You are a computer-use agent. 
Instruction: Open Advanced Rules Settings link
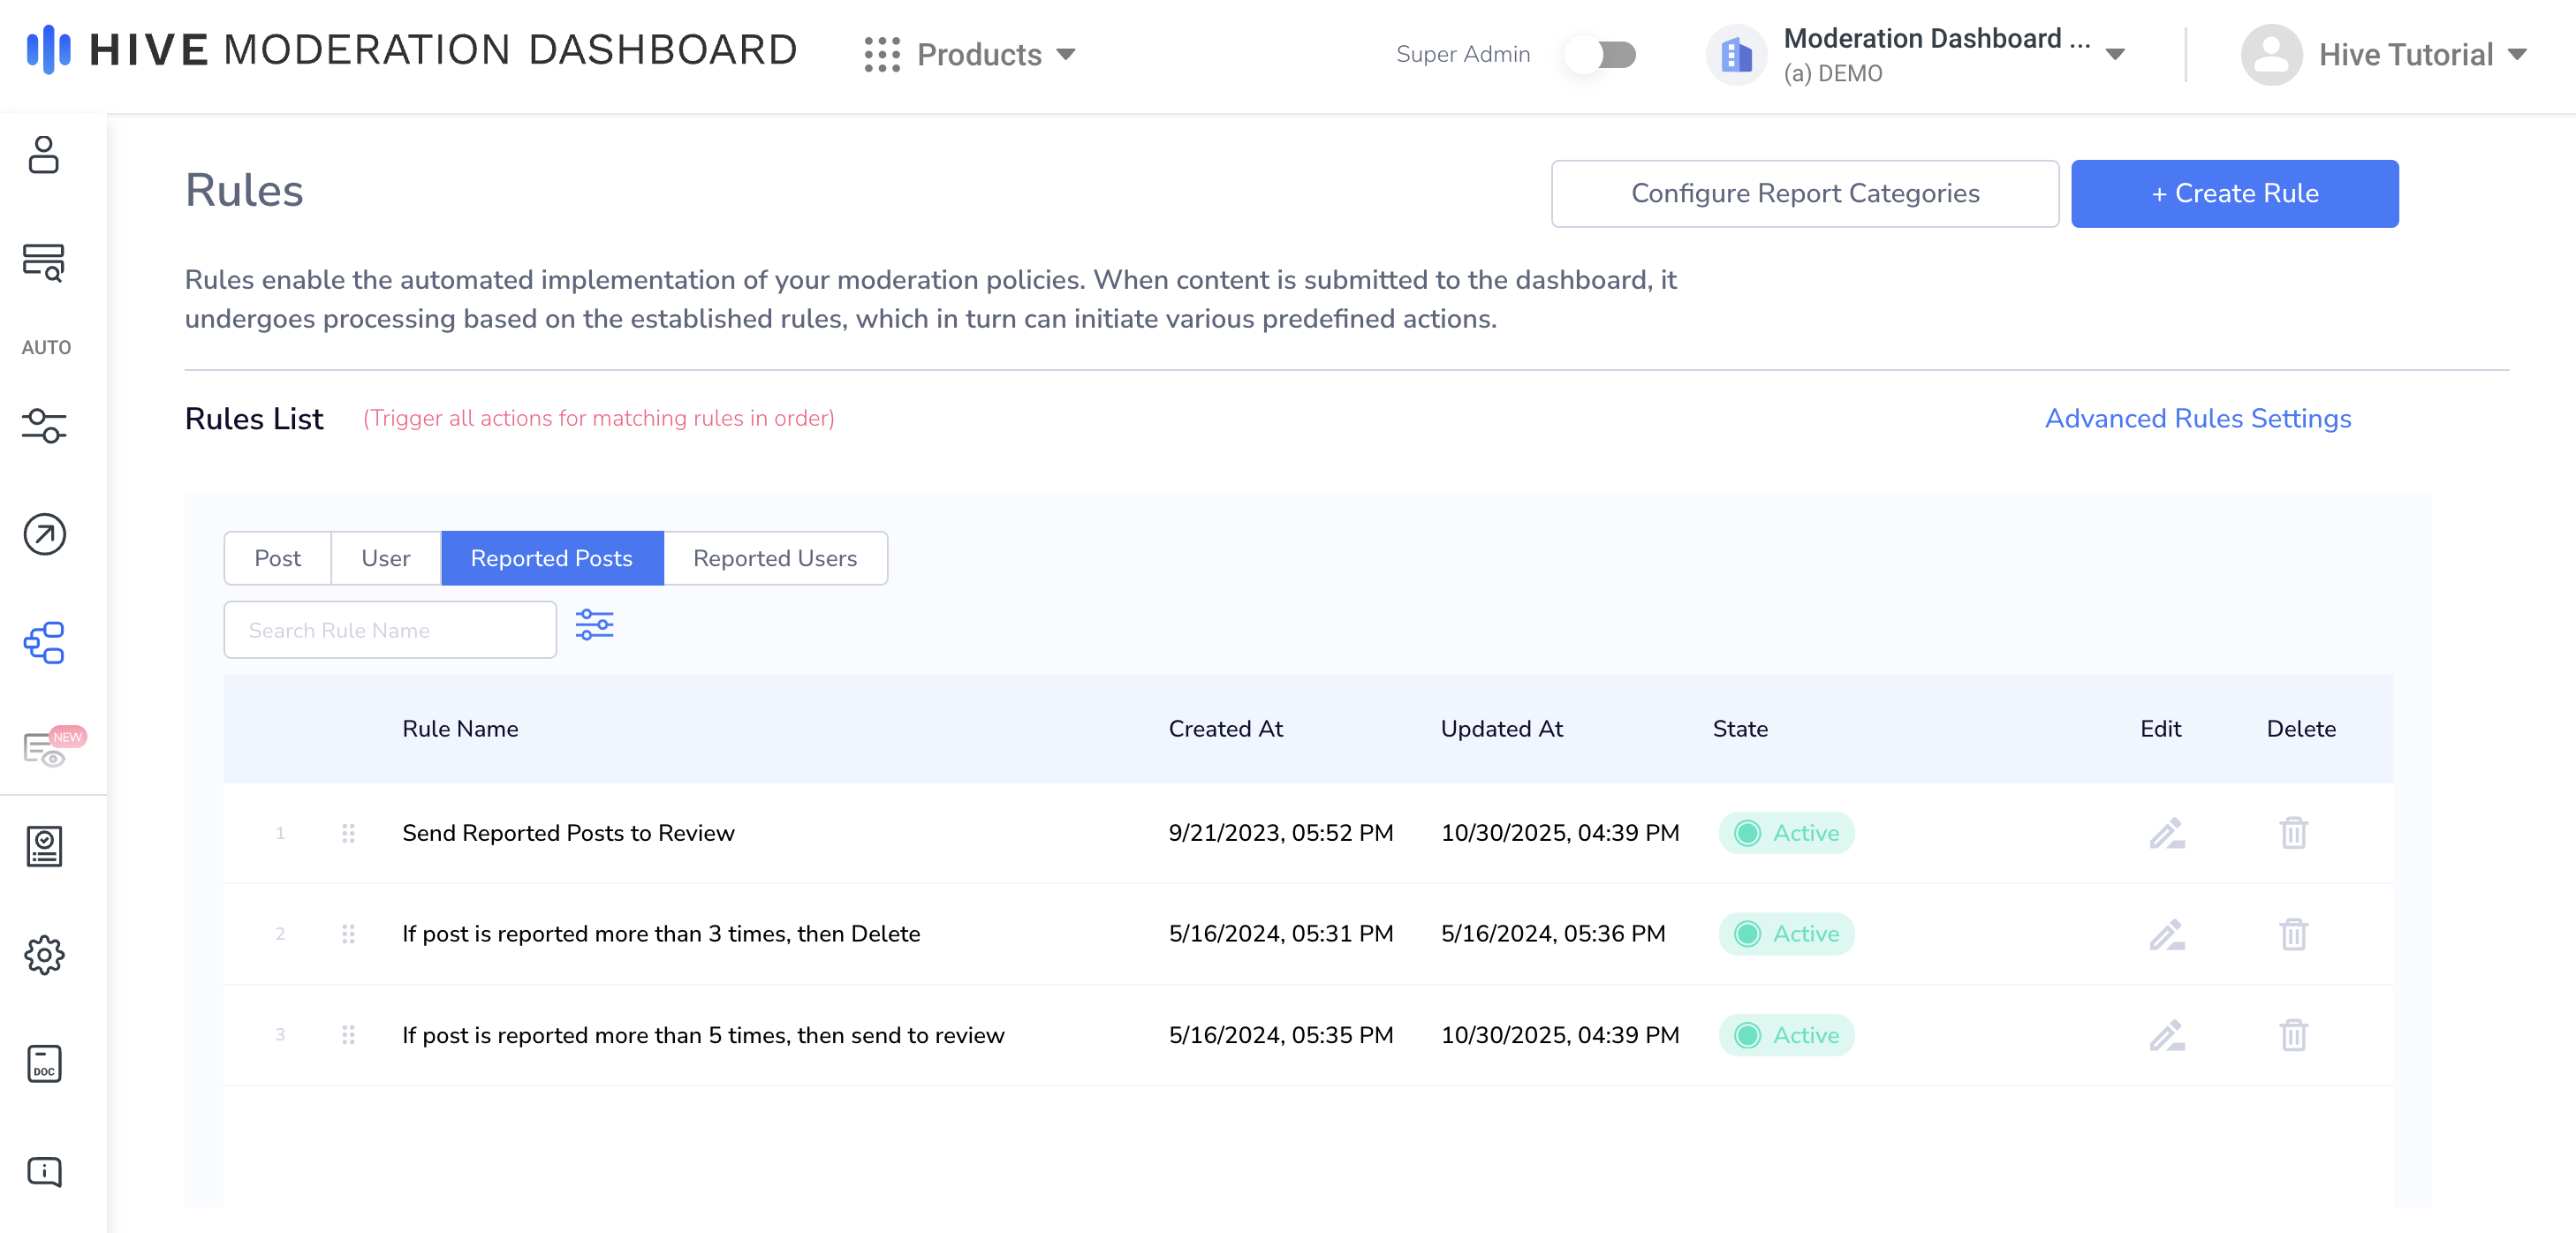click(x=2197, y=418)
